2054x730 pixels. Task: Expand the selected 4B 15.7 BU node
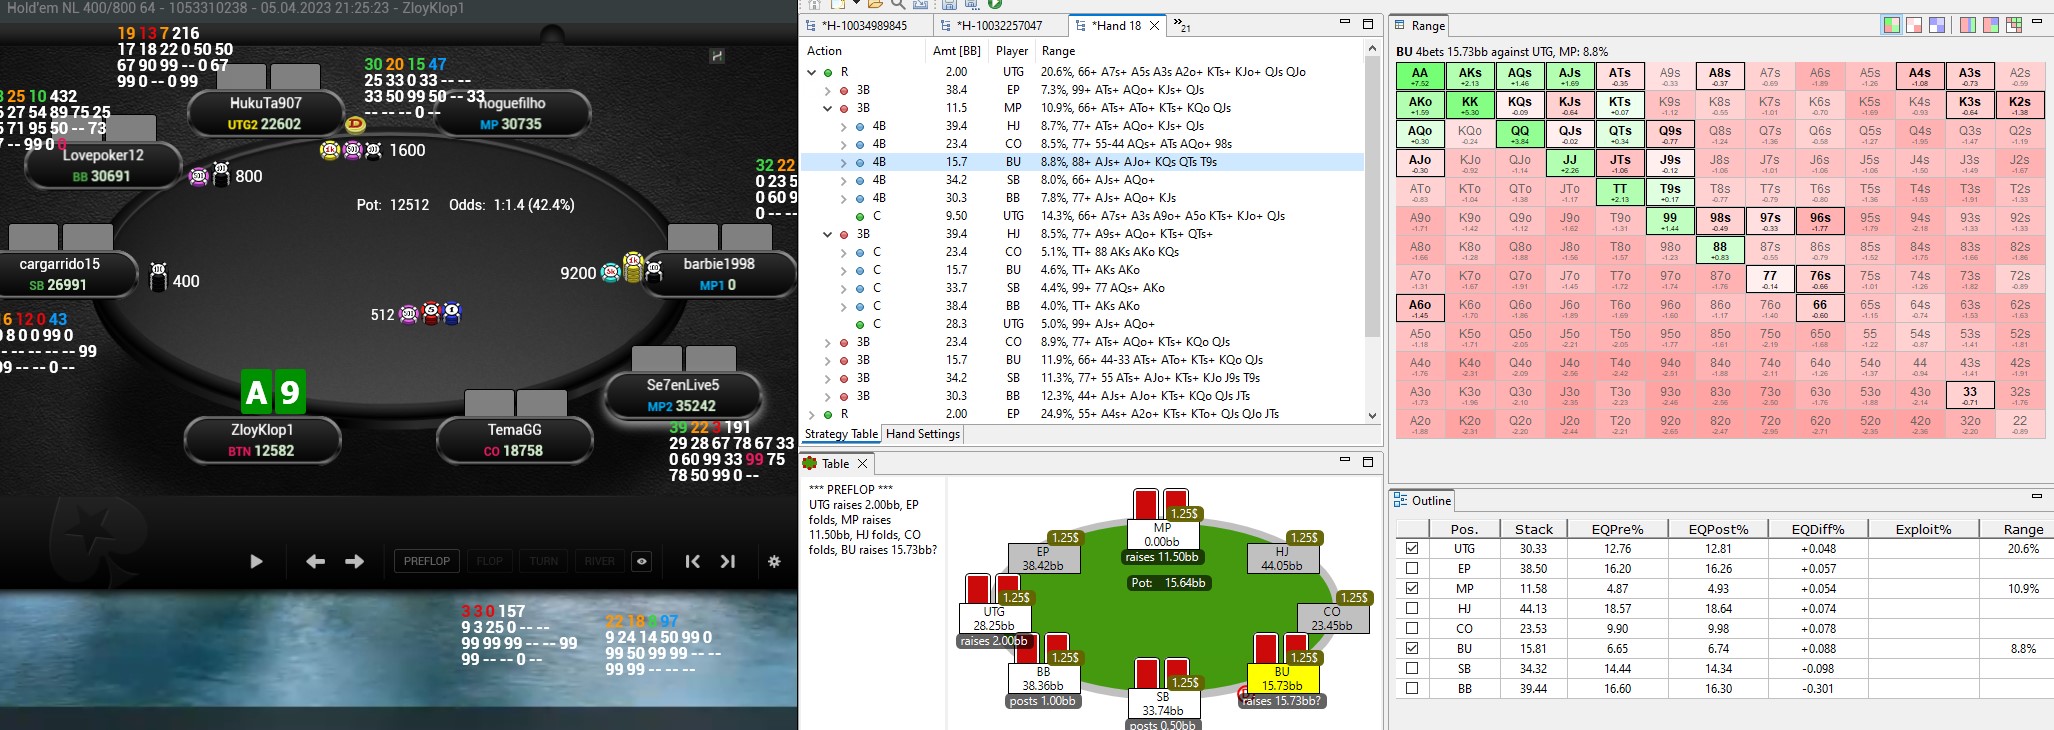(844, 162)
